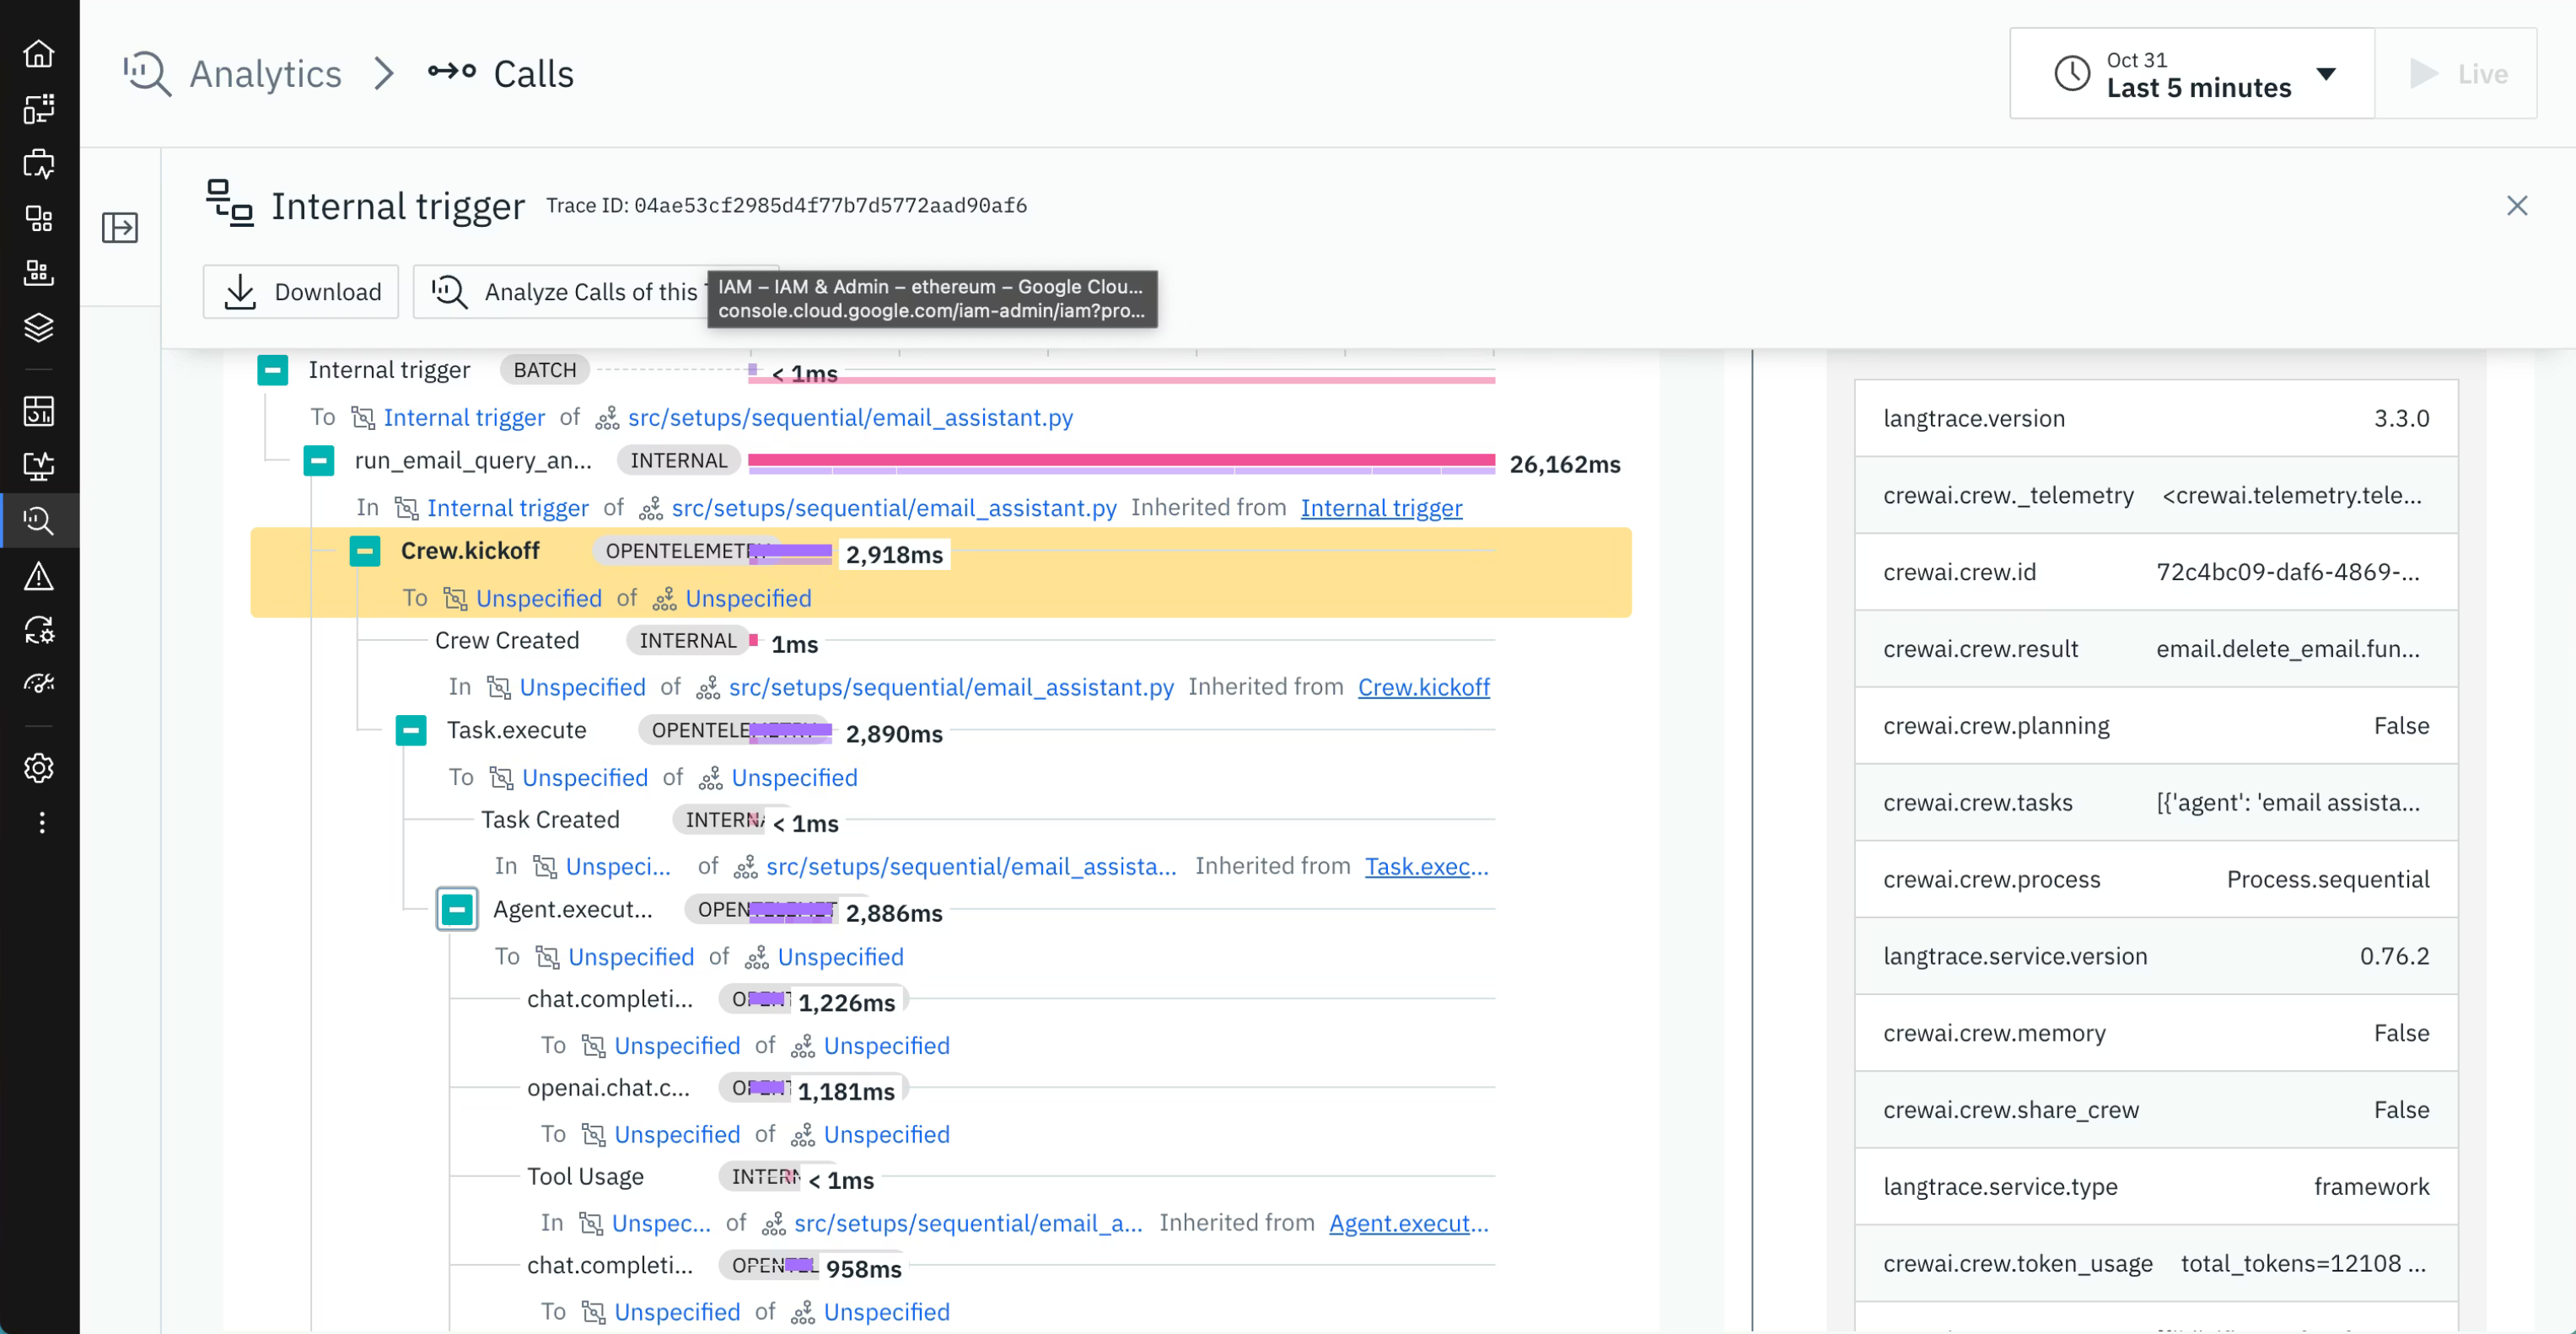Open the Alerts warning triangle icon
The height and width of the screenshot is (1334, 2576).
click(x=39, y=576)
